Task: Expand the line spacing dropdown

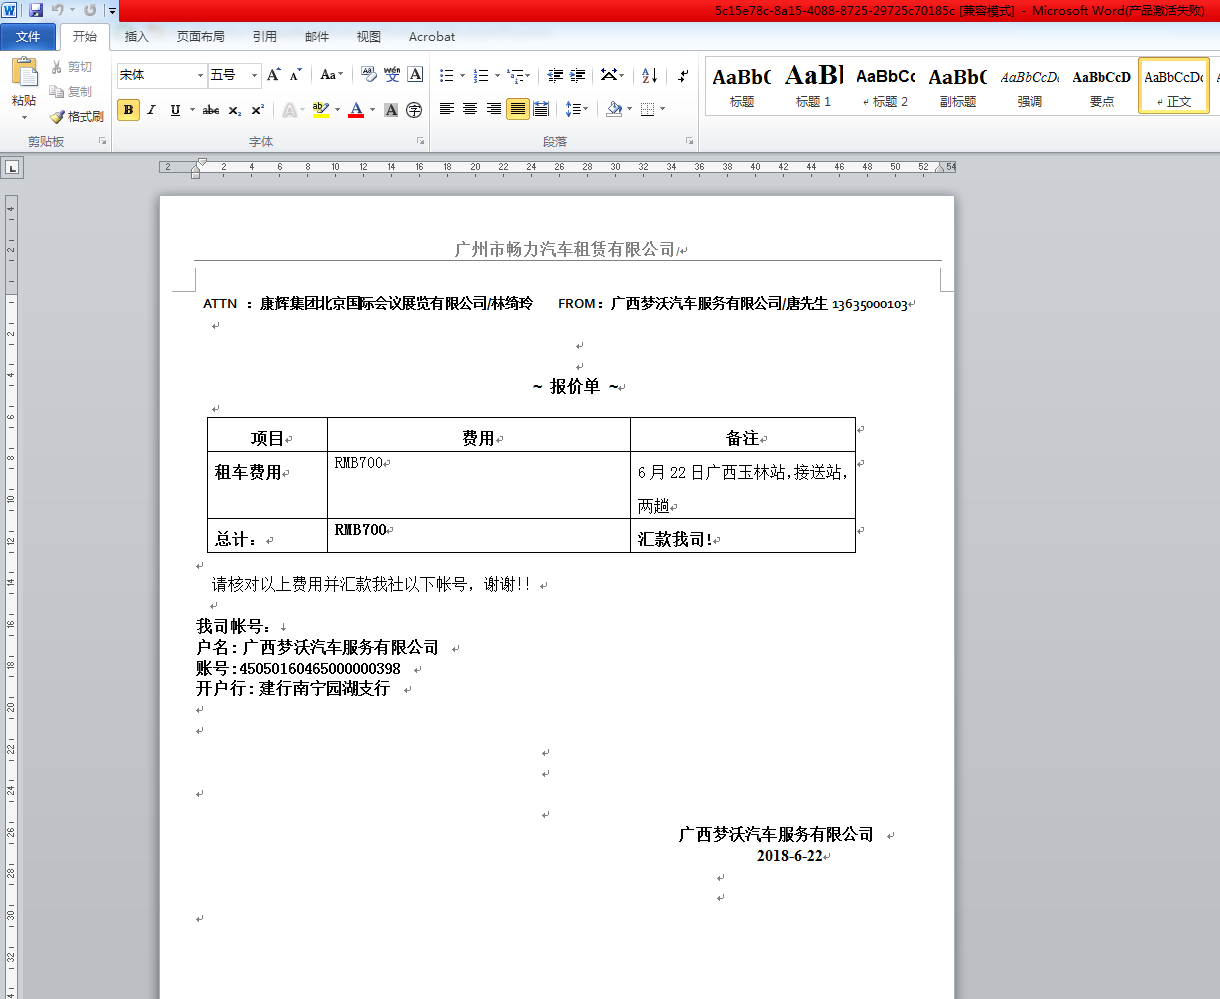Action: [x=584, y=109]
